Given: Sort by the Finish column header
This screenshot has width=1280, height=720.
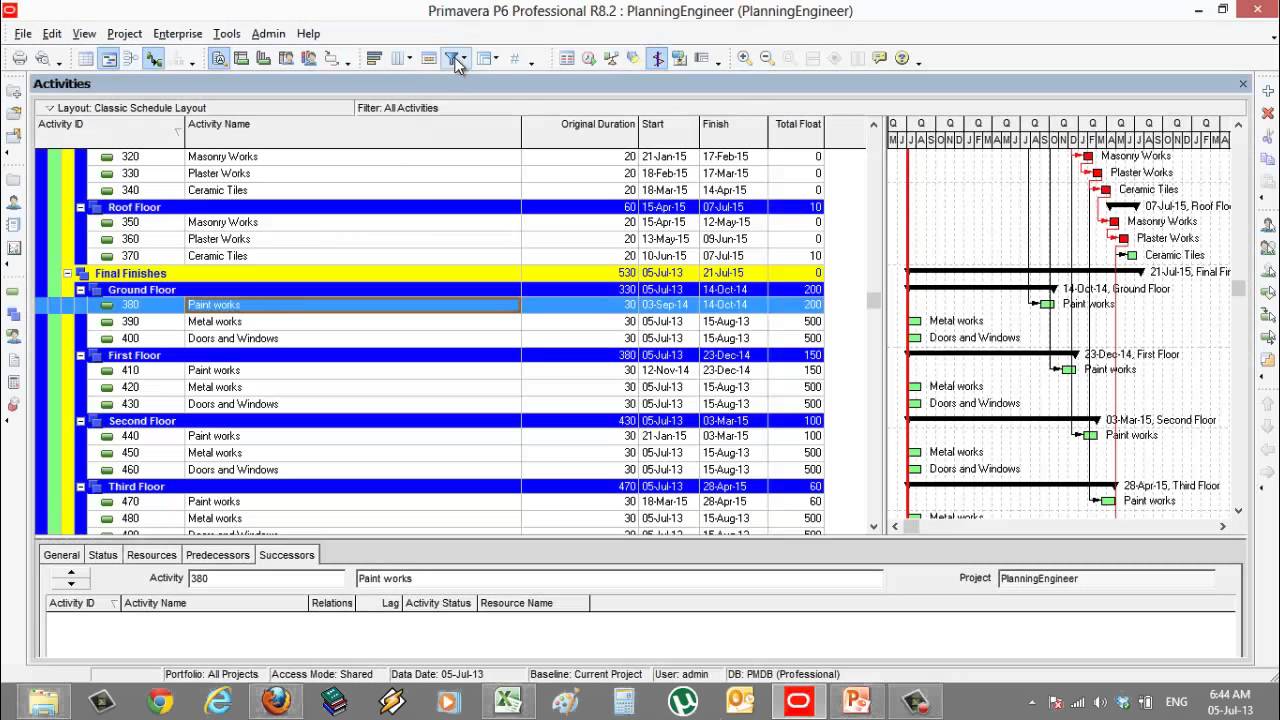Looking at the screenshot, I should 733,131.
